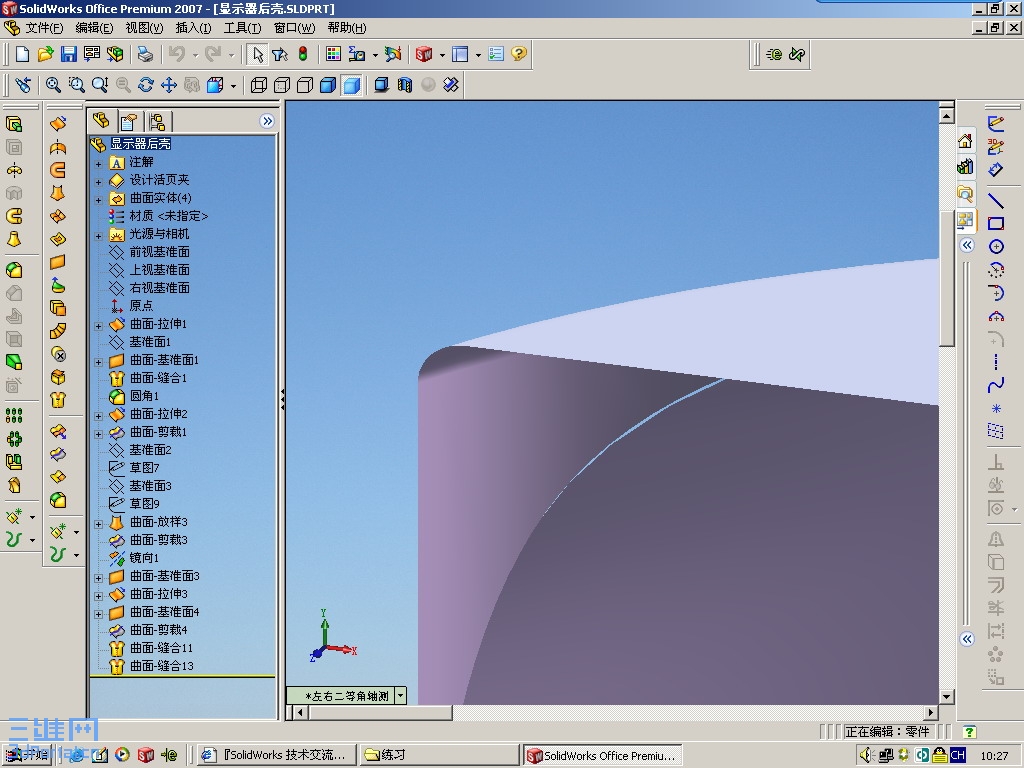Switch to Hidden Lines Visible mode
Viewport: 1024px width, 768px height.
coord(281,85)
